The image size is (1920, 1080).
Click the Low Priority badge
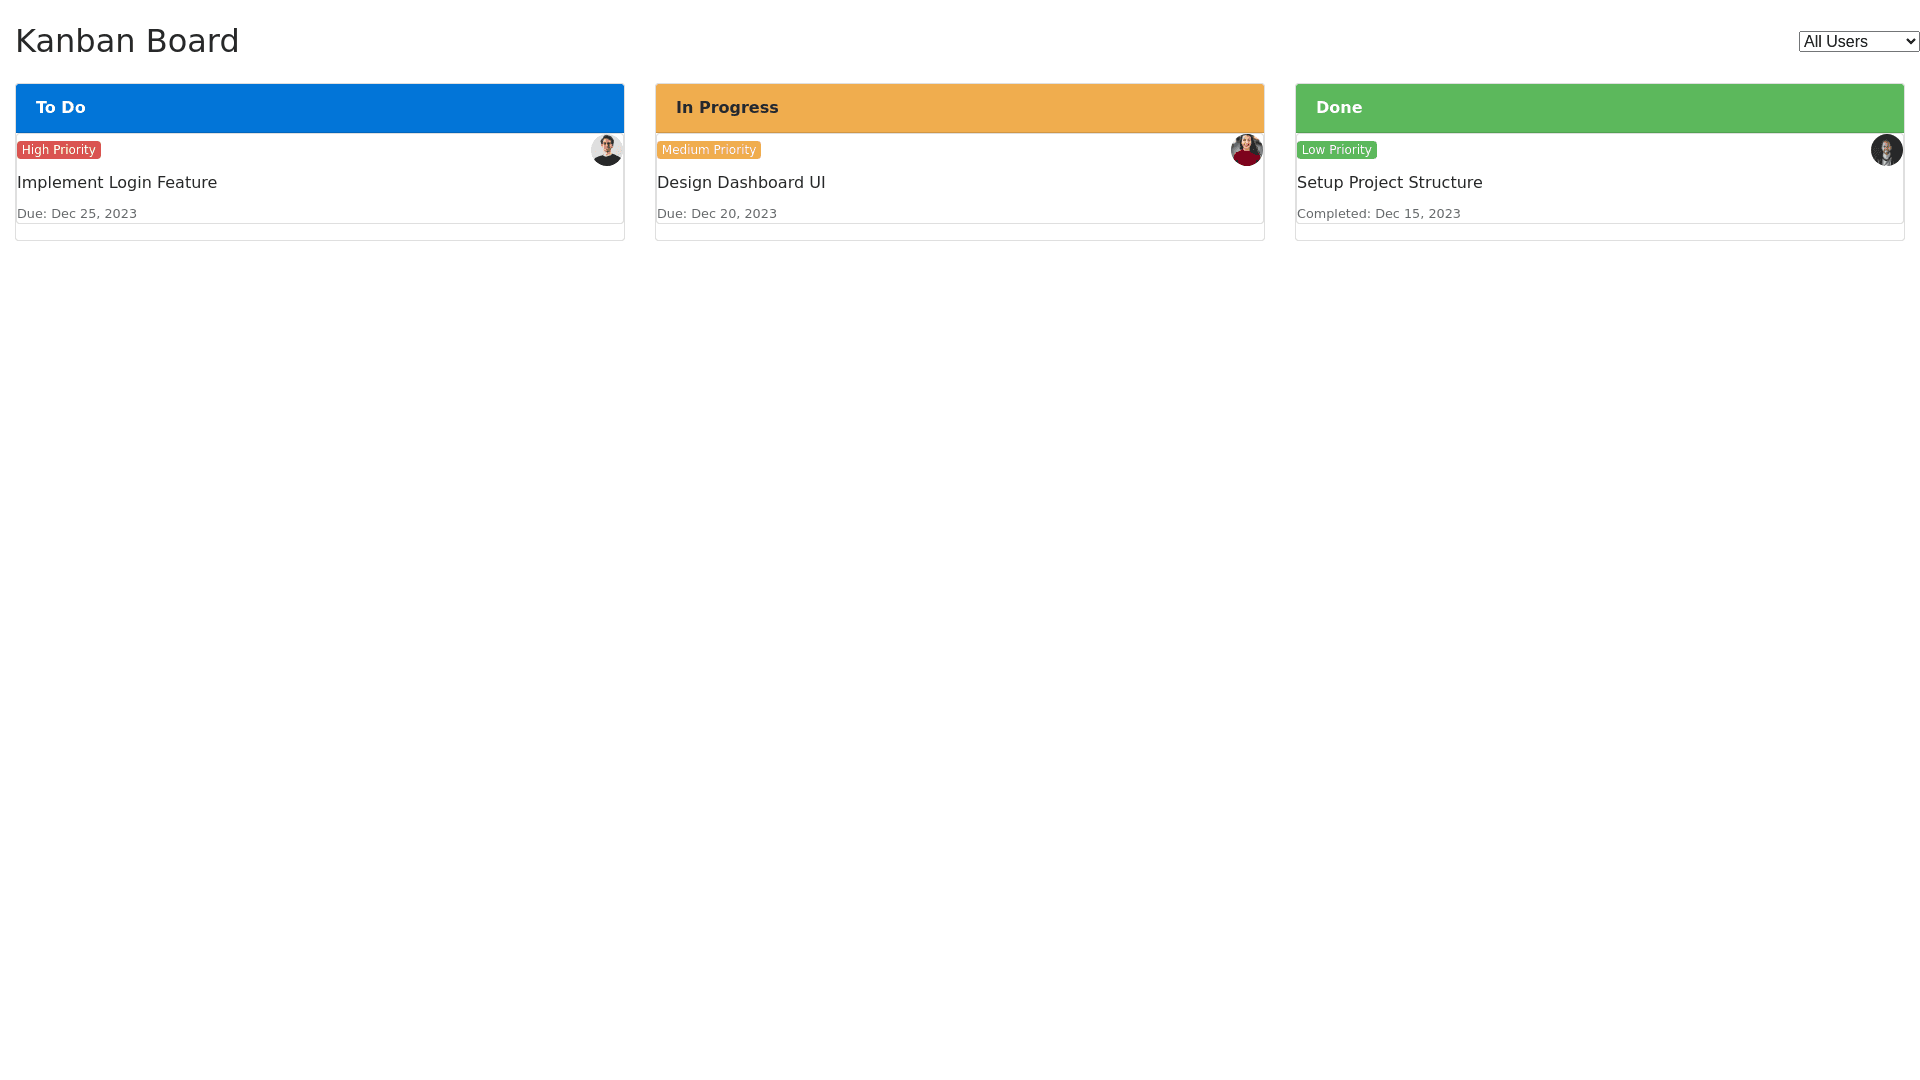click(x=1336, y=150)
